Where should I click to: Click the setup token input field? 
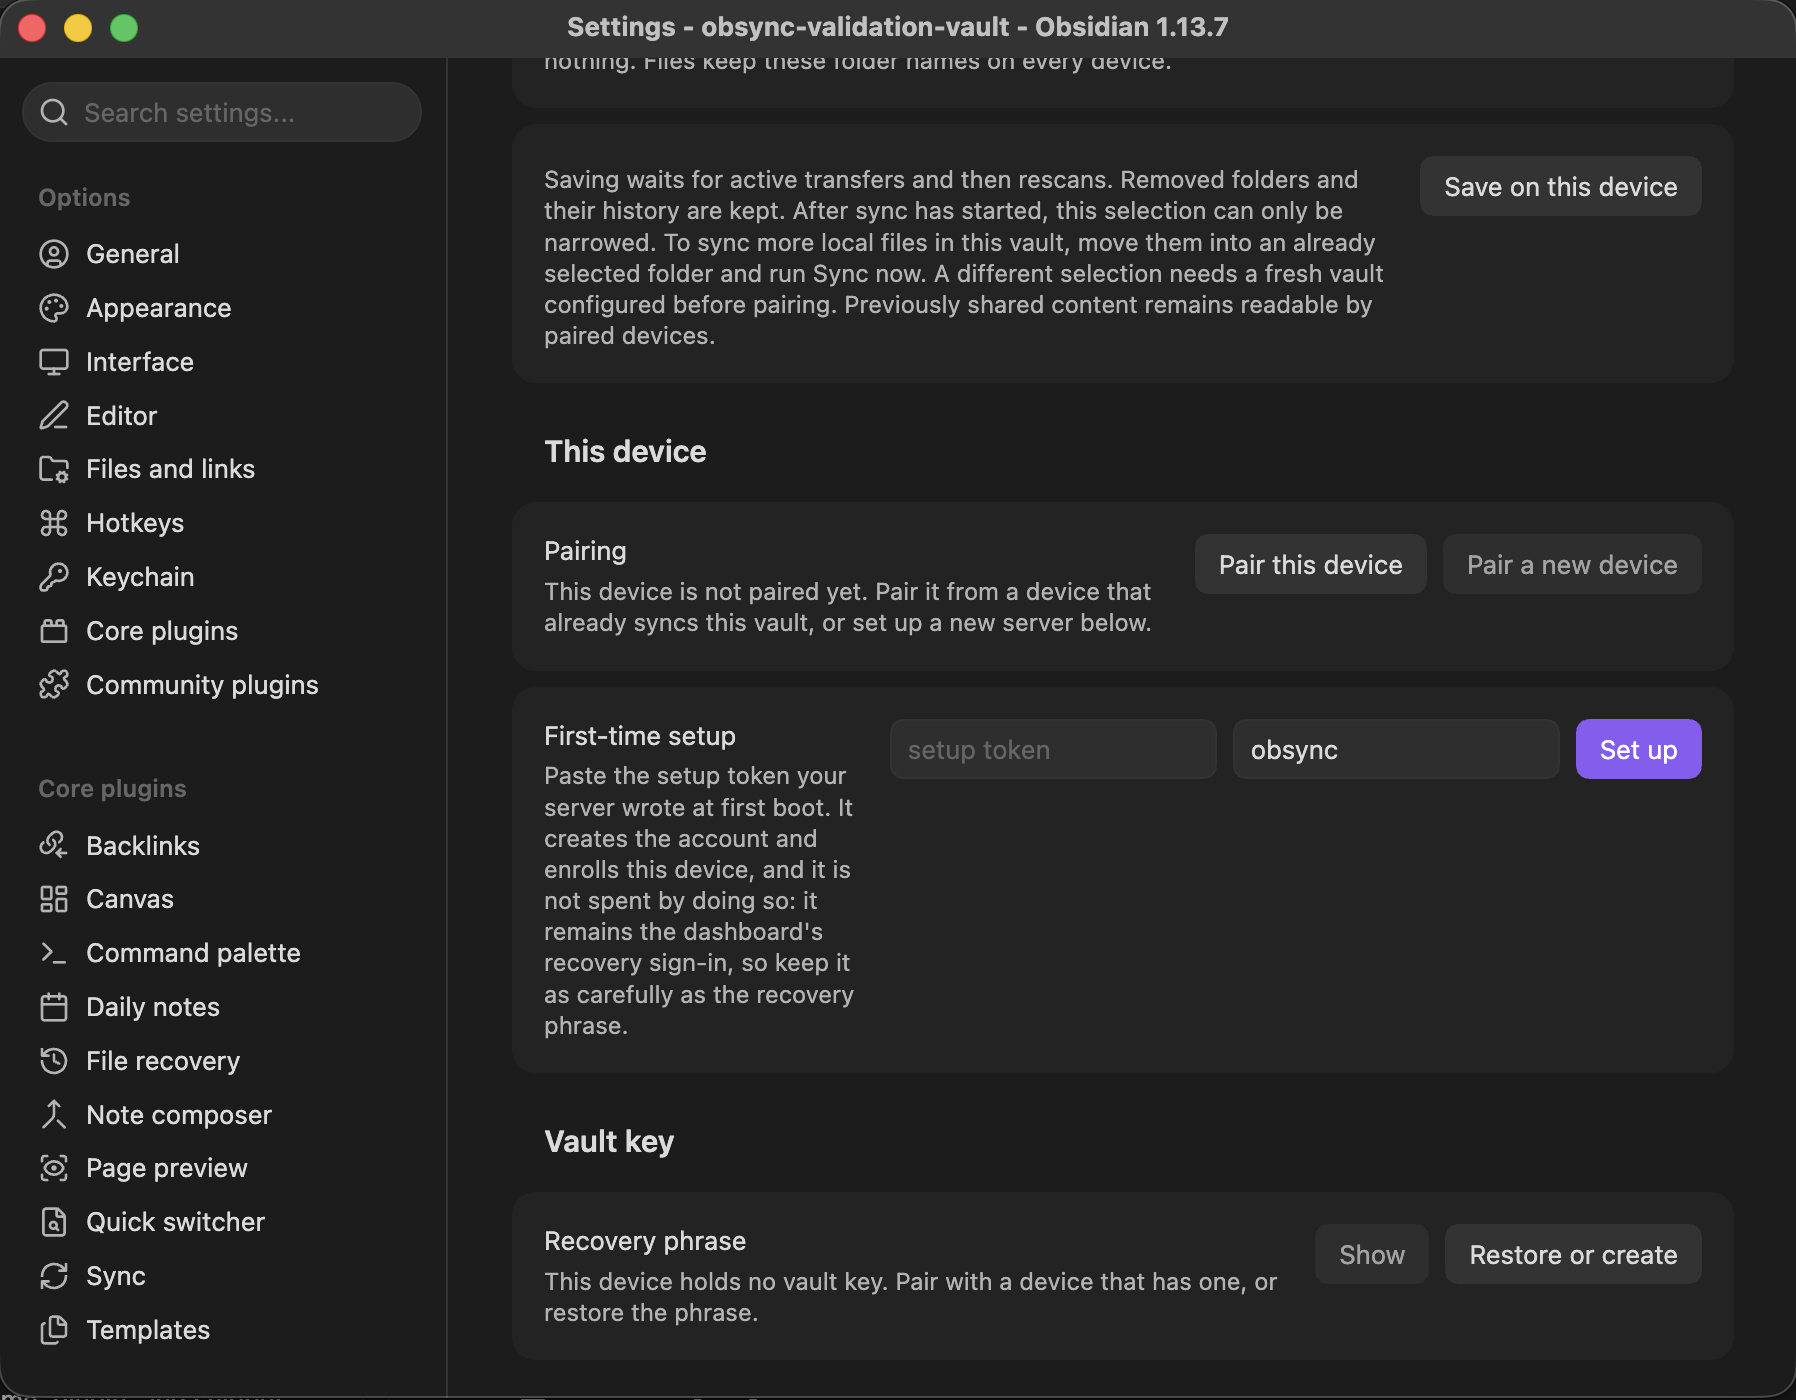(x=1053, y=750)
